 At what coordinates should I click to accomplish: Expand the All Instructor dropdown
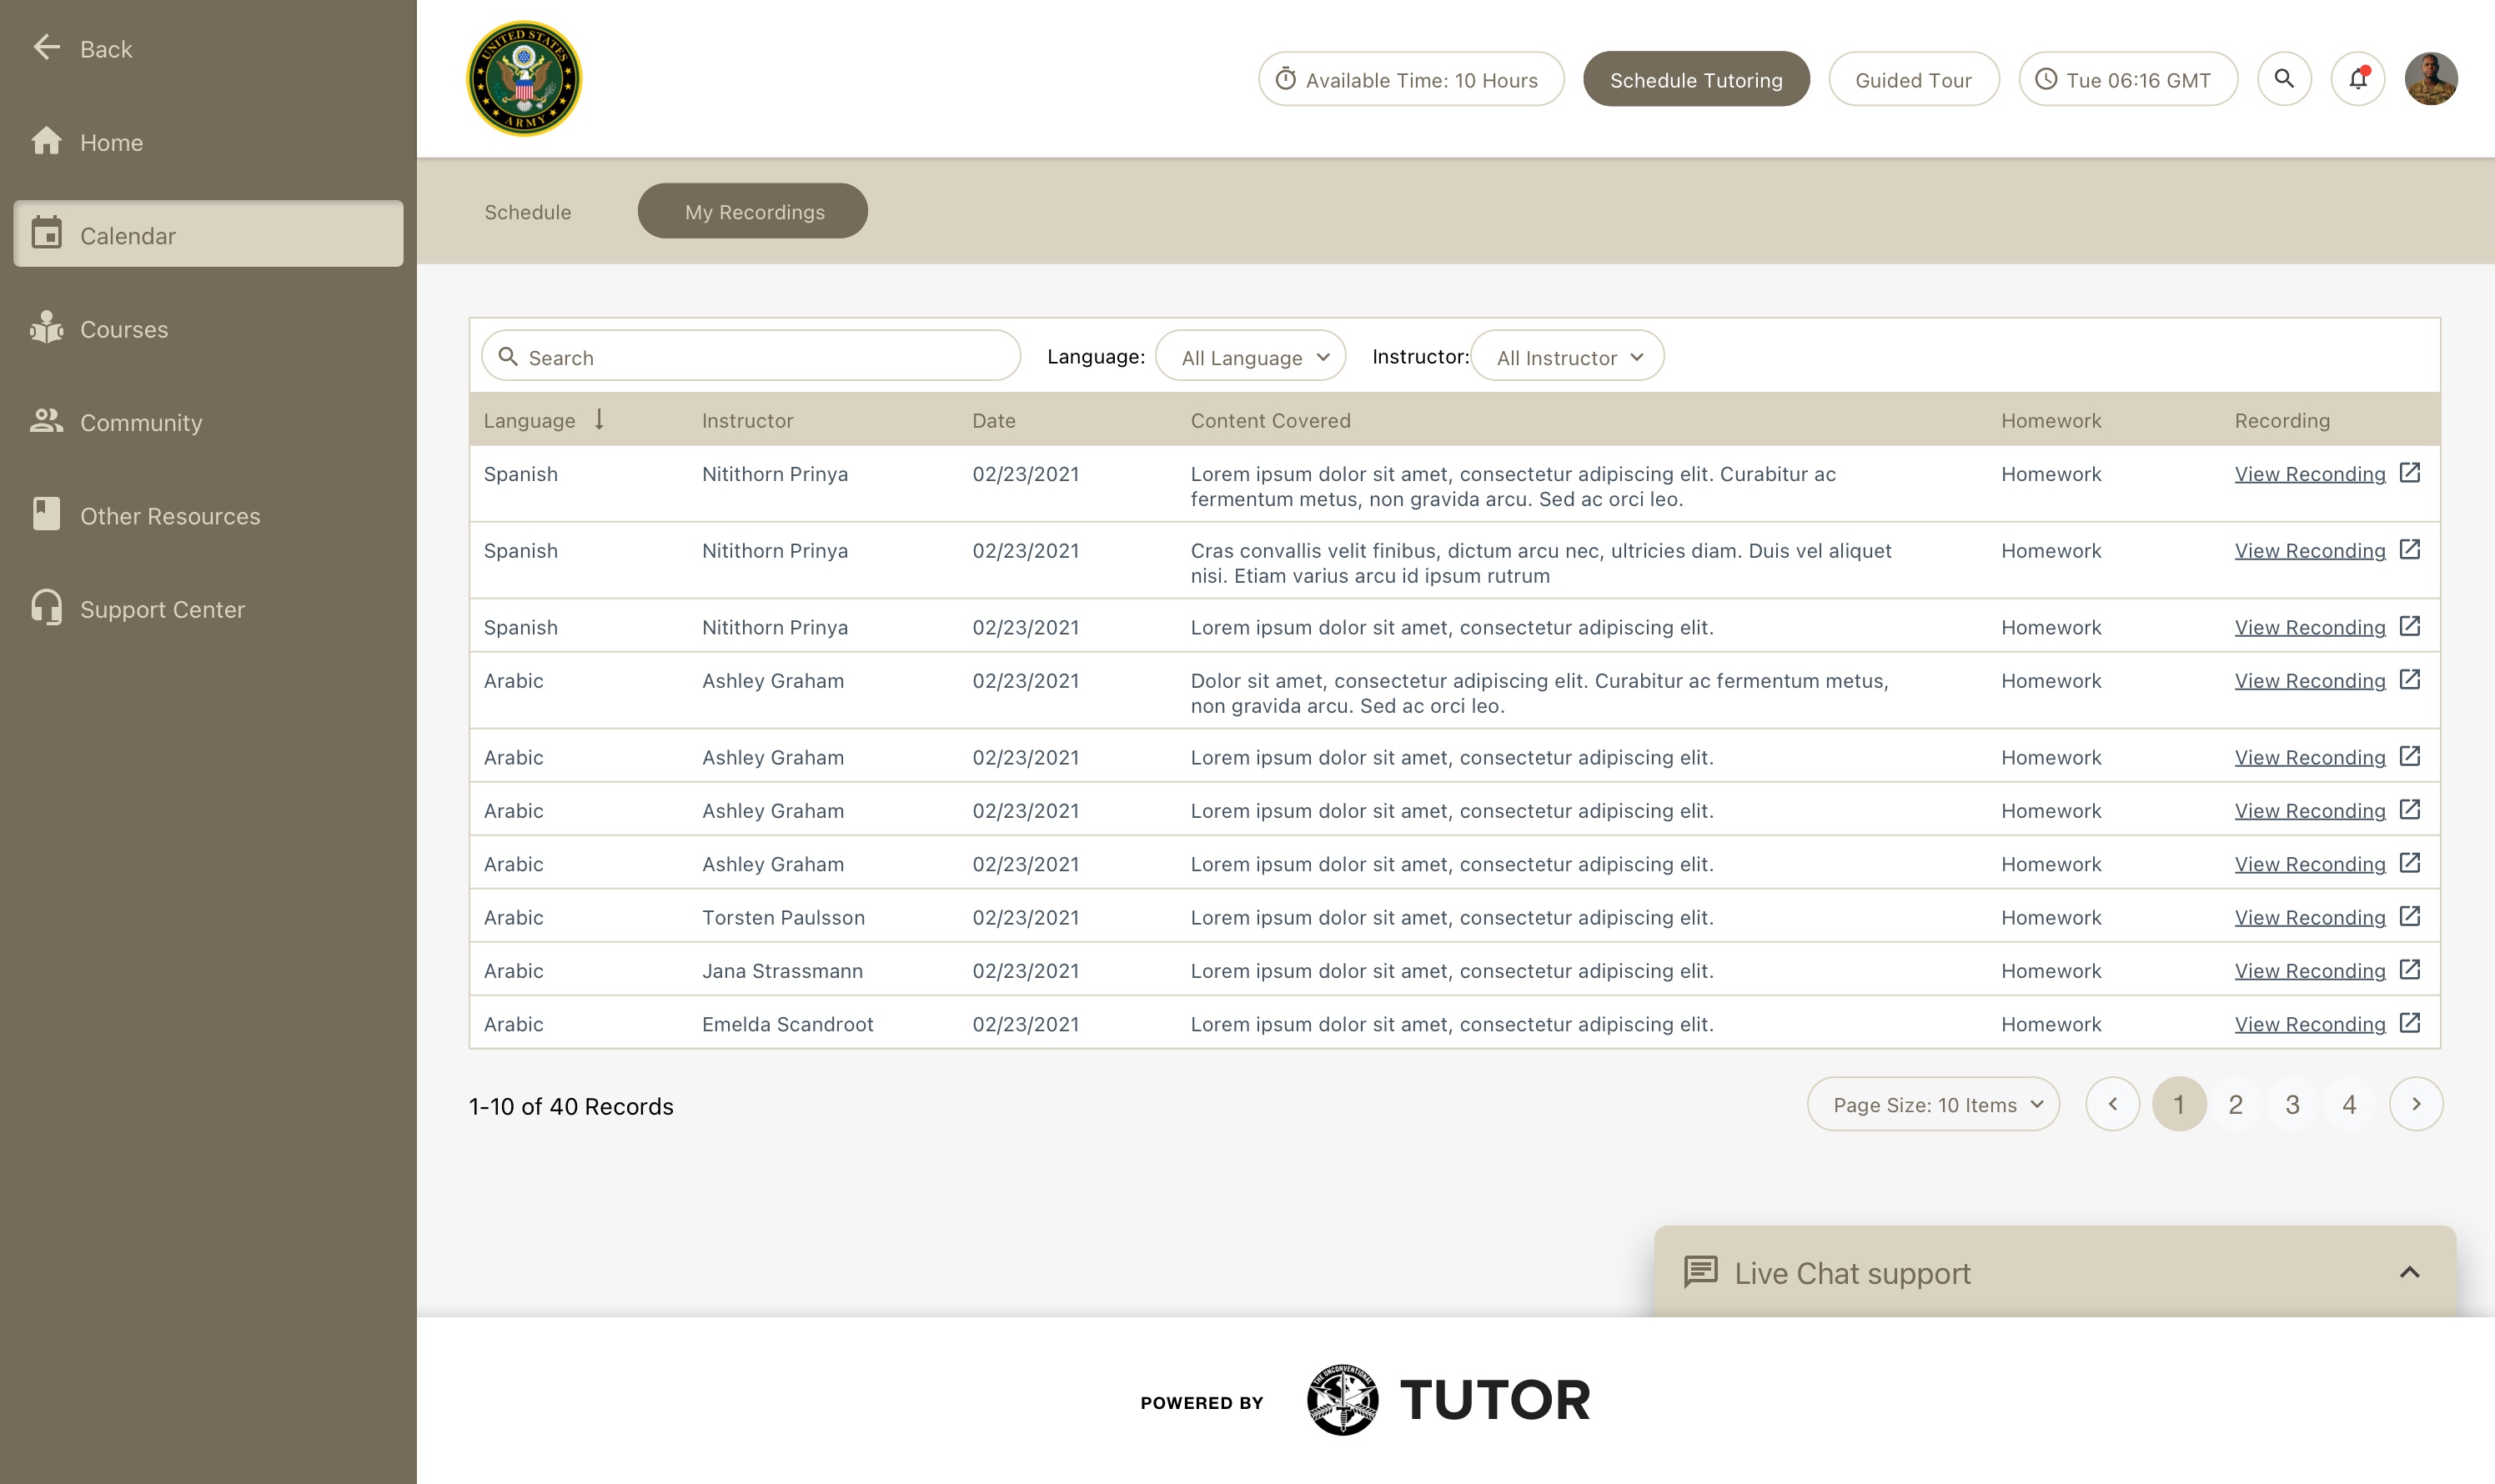point(1567,356)
